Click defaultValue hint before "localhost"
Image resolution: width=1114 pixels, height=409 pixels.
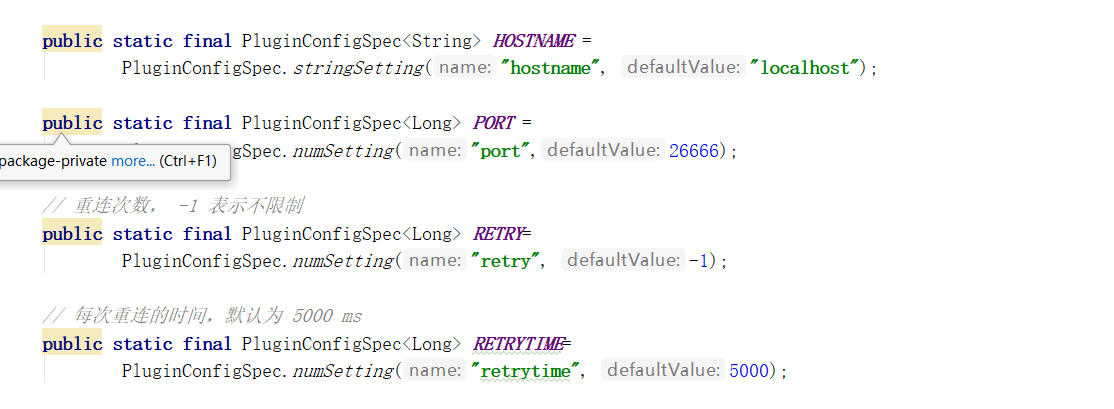click(x=685, y=68)
